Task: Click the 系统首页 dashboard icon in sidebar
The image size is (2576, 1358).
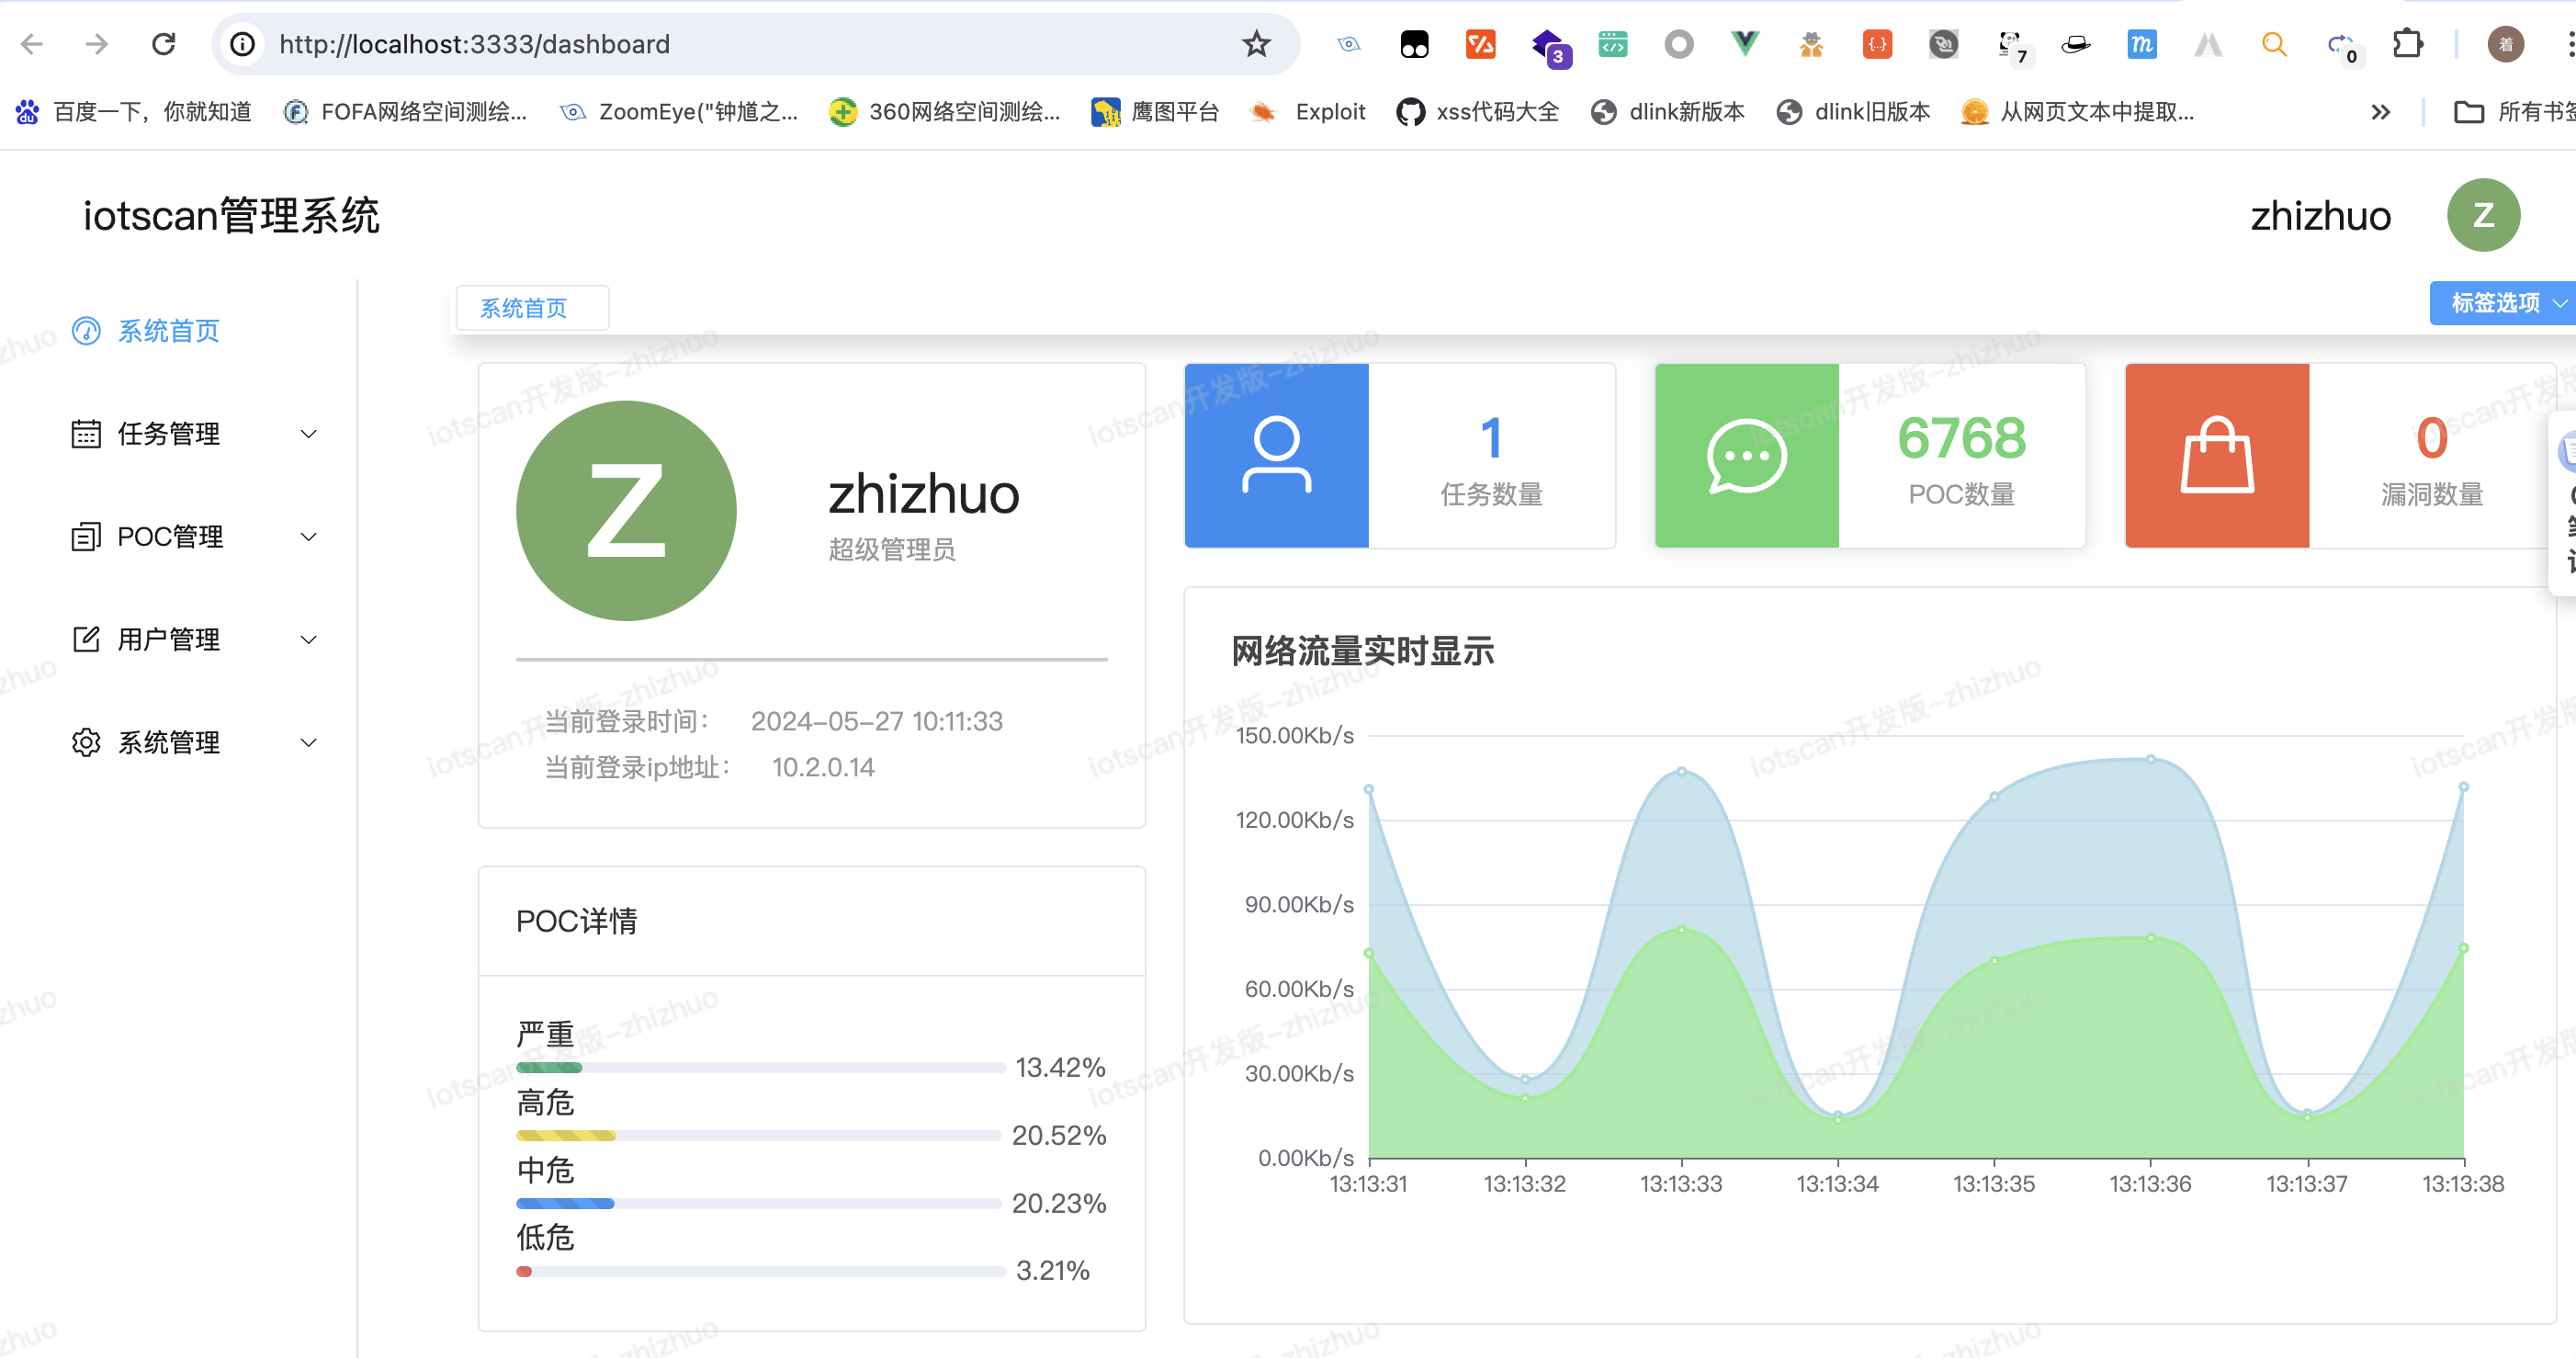Action: coord(86,331)
